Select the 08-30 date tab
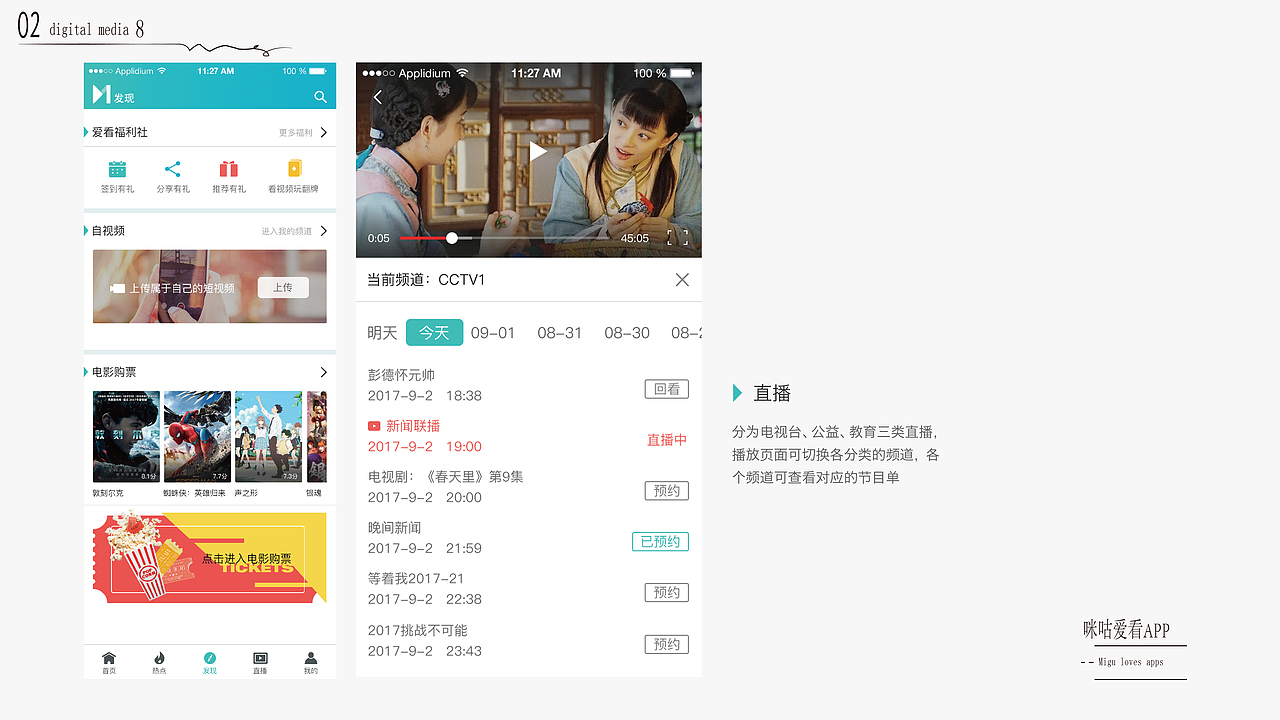This screenshot has height=720, width=1280. tap(627, 333)
